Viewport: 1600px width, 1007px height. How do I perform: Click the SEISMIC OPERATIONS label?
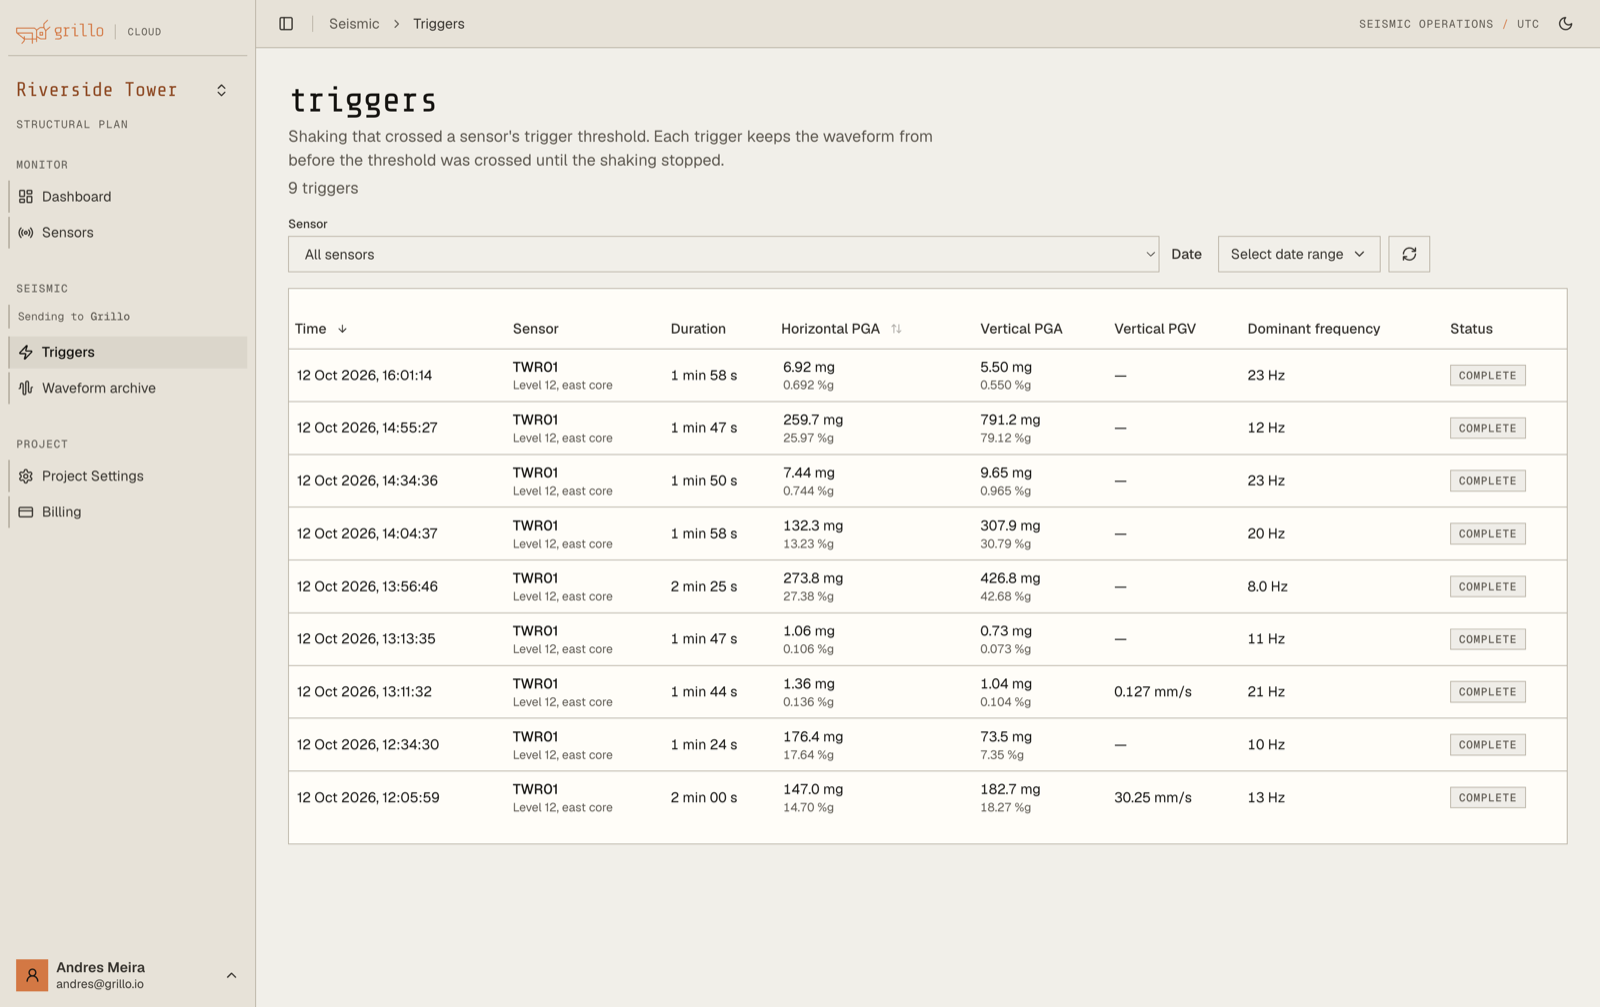tap(1426, 24)
